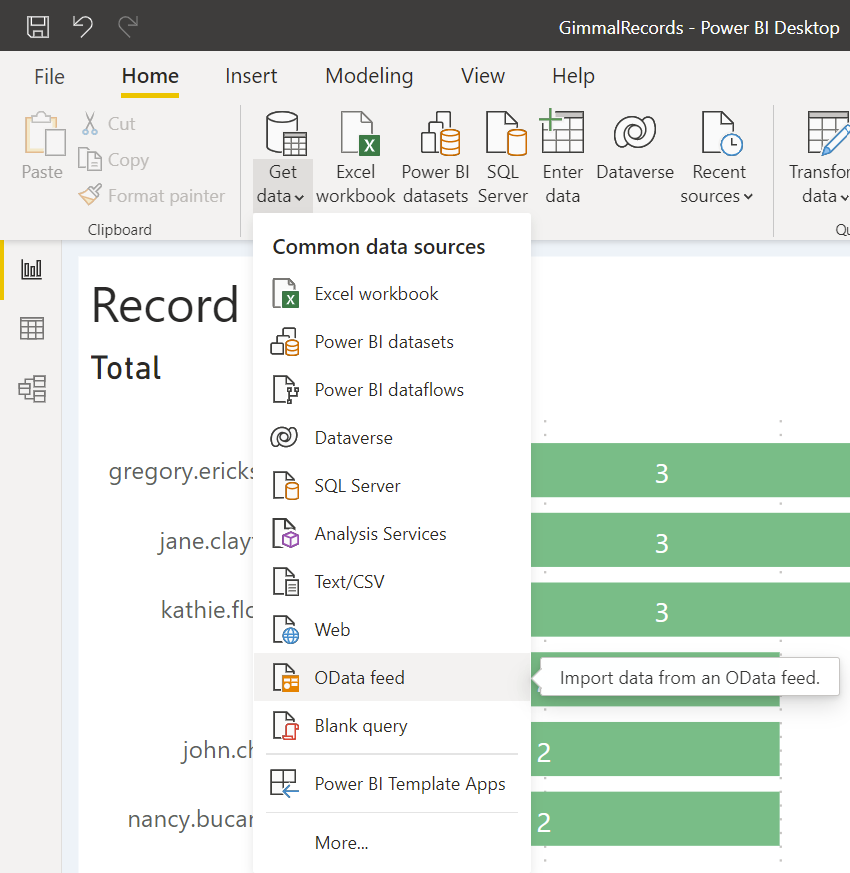Choose Blank query from the list

[x=392, y=725]
